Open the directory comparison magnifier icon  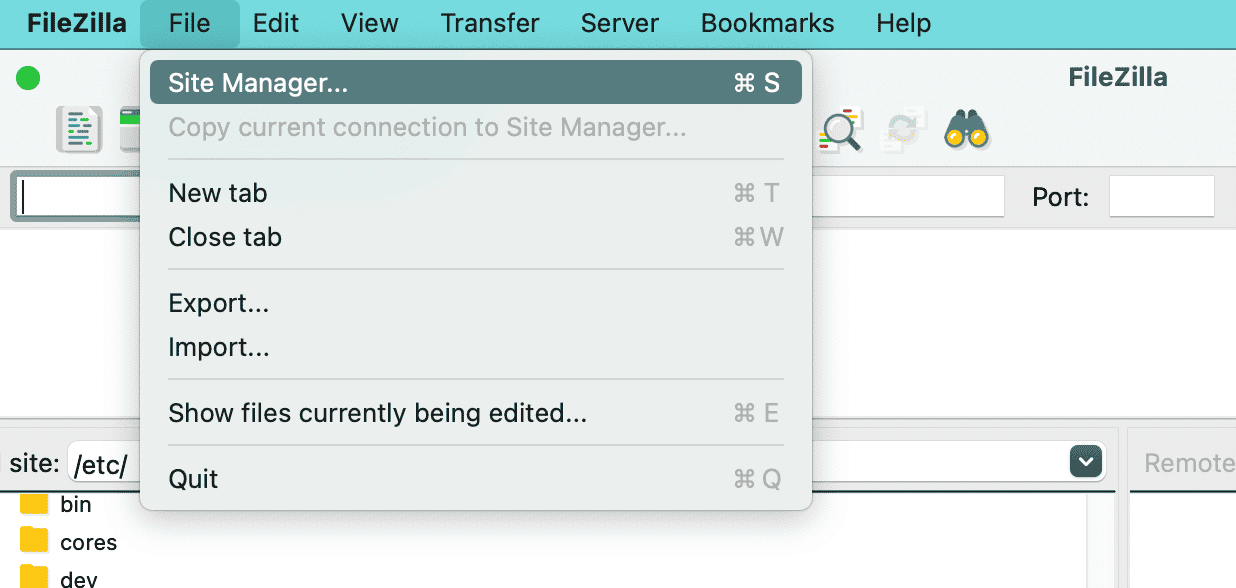pos(843,129)
